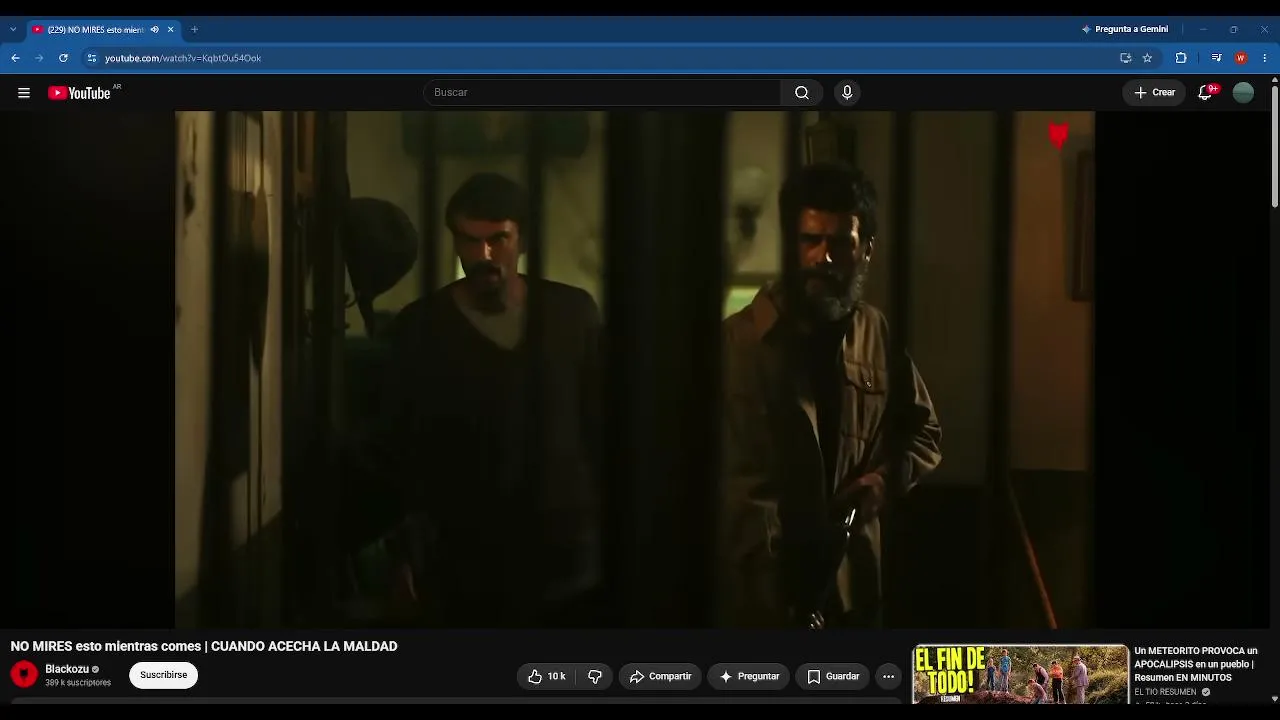The width and height of the screenshot is (1280, 720).
Task: Start voice search with microphone
Action: (847, 93)
